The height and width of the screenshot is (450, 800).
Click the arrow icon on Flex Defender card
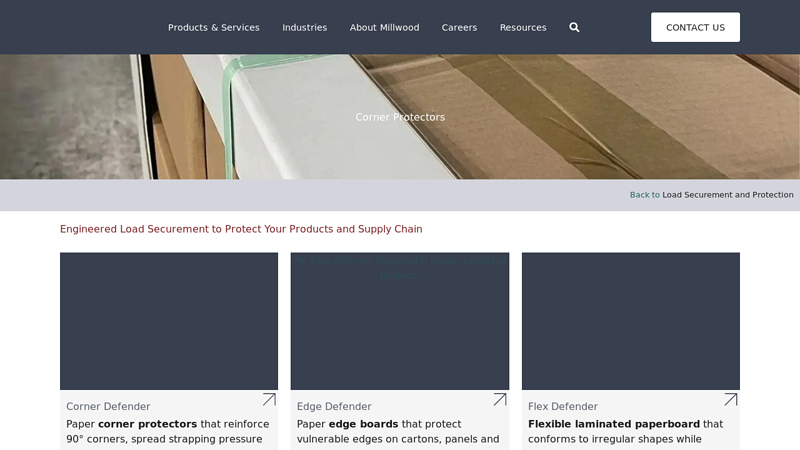[731, 400]
